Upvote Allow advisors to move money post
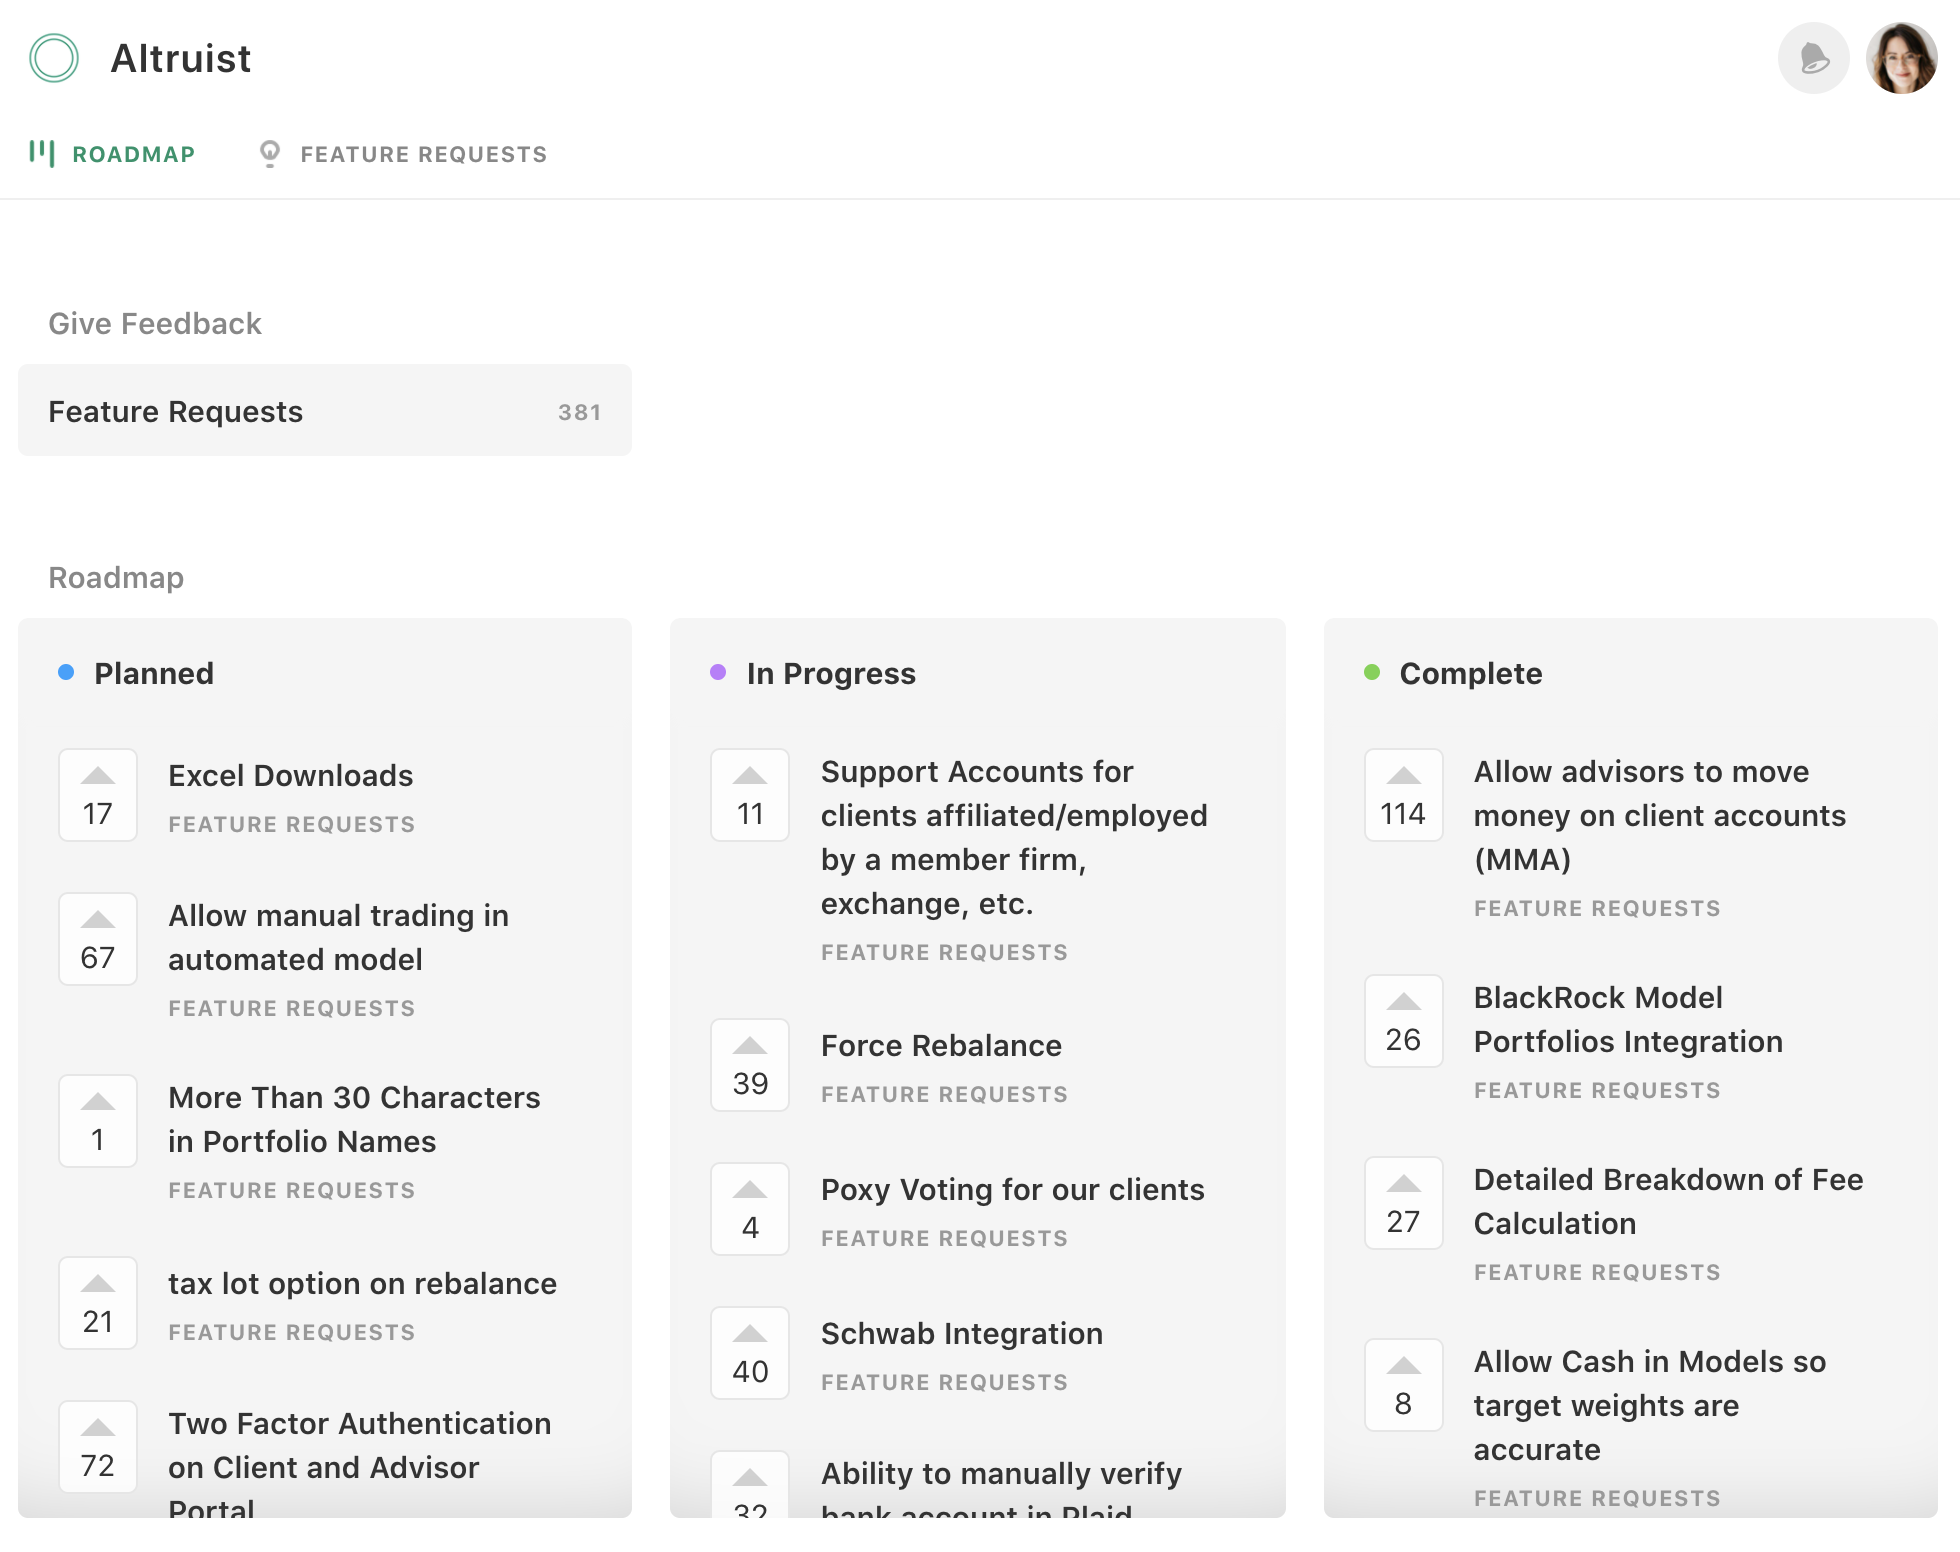 pos(1404,795)
